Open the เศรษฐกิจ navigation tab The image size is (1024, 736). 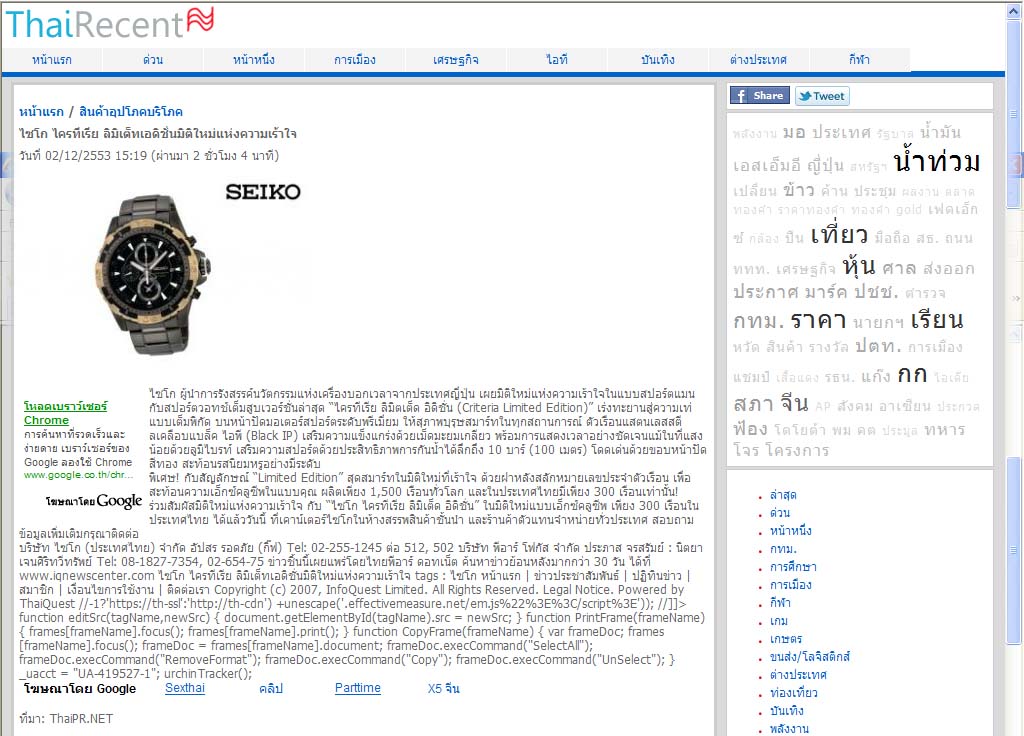coord(456,59)
